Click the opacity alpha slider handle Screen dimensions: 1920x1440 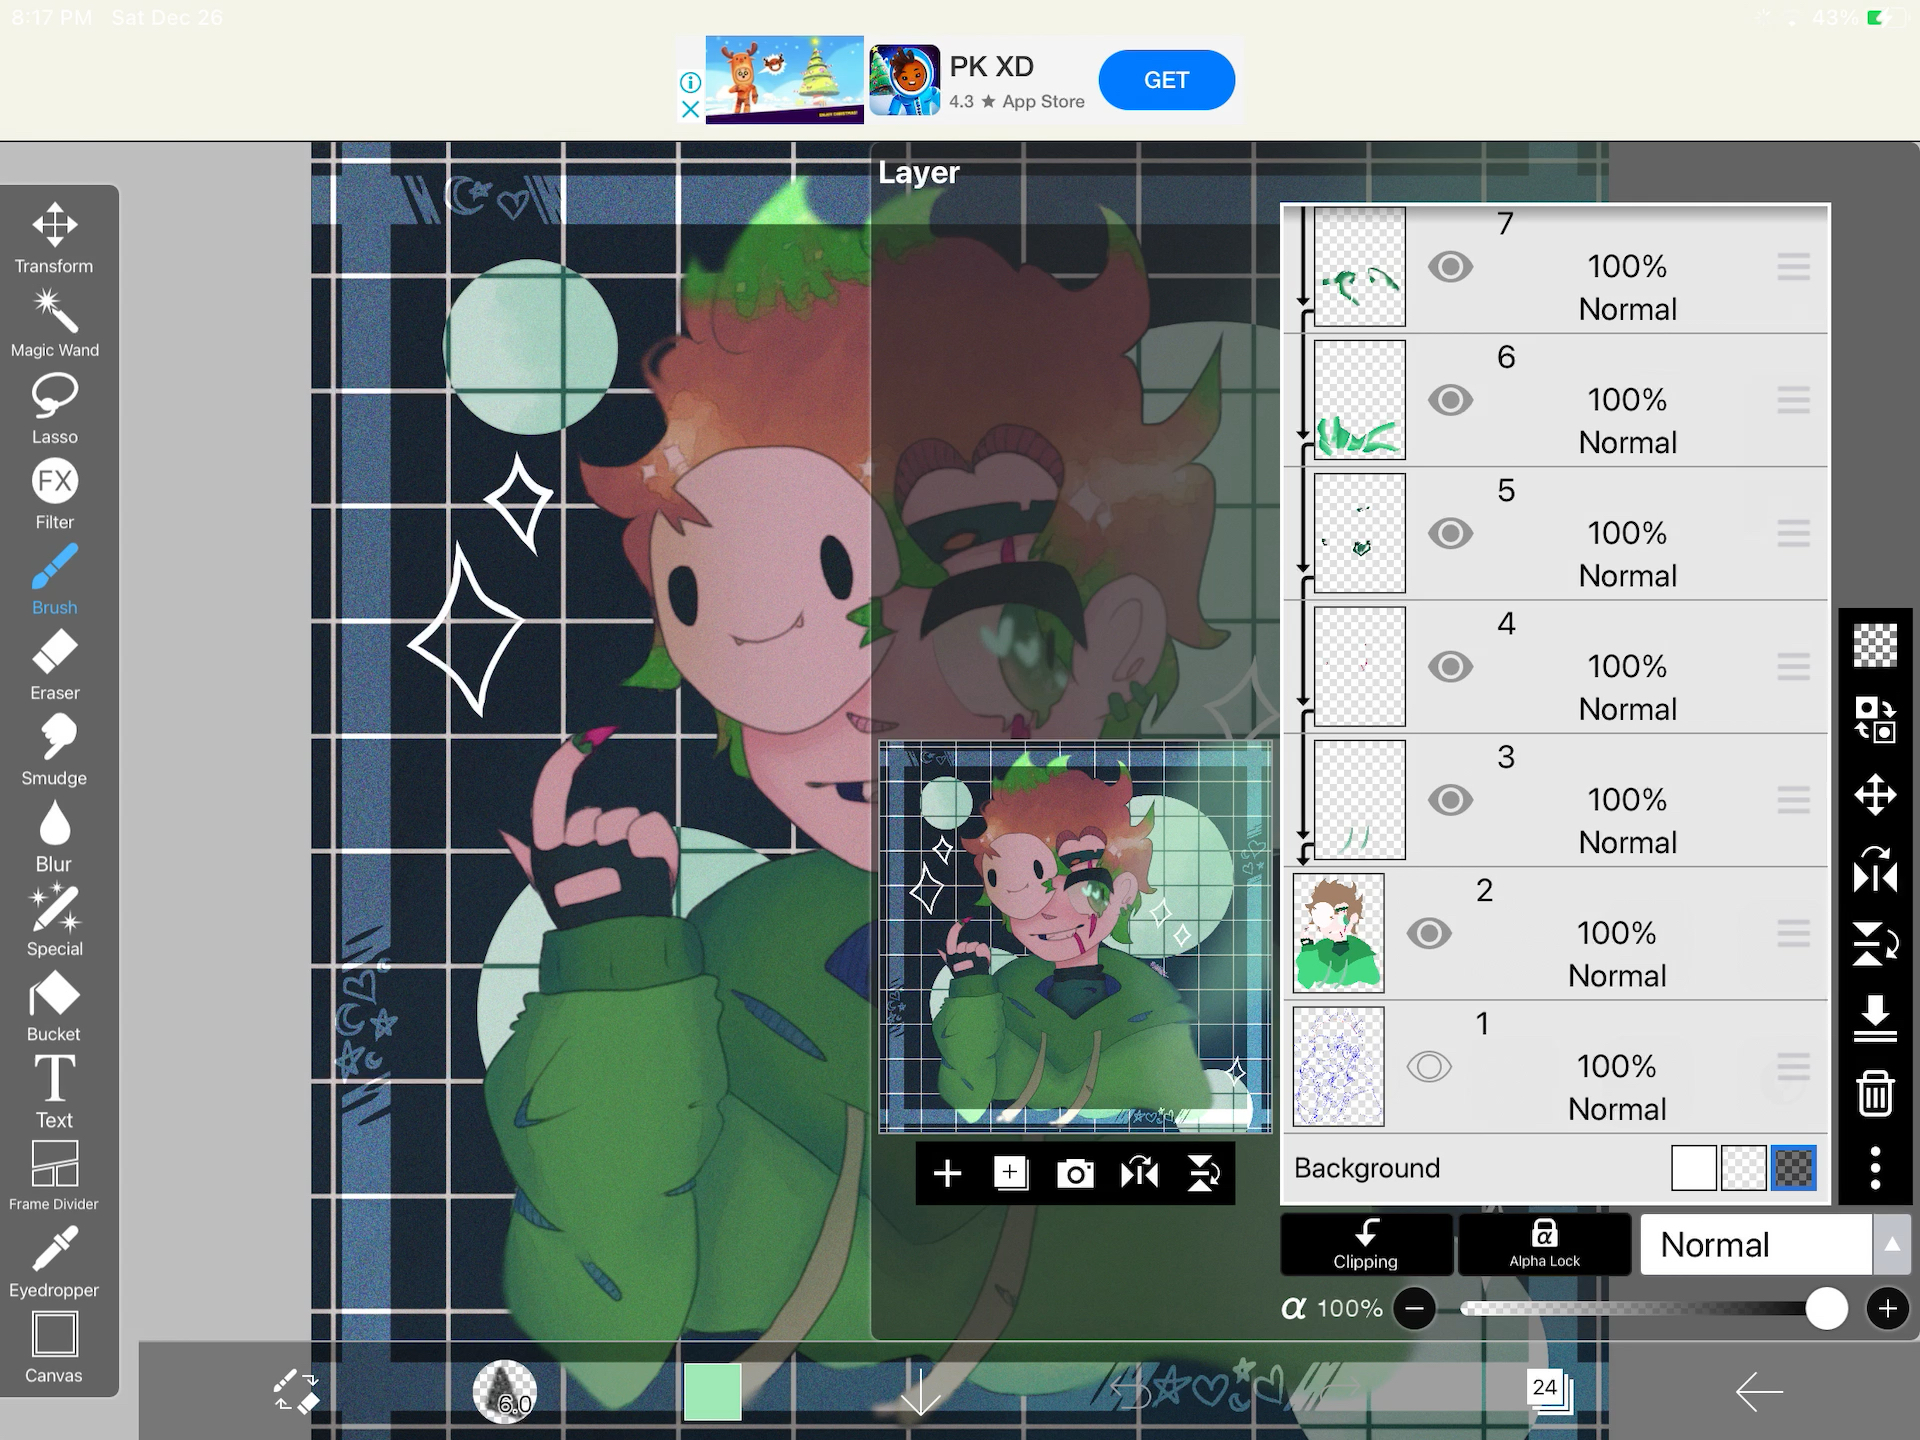point(1826,1308)
